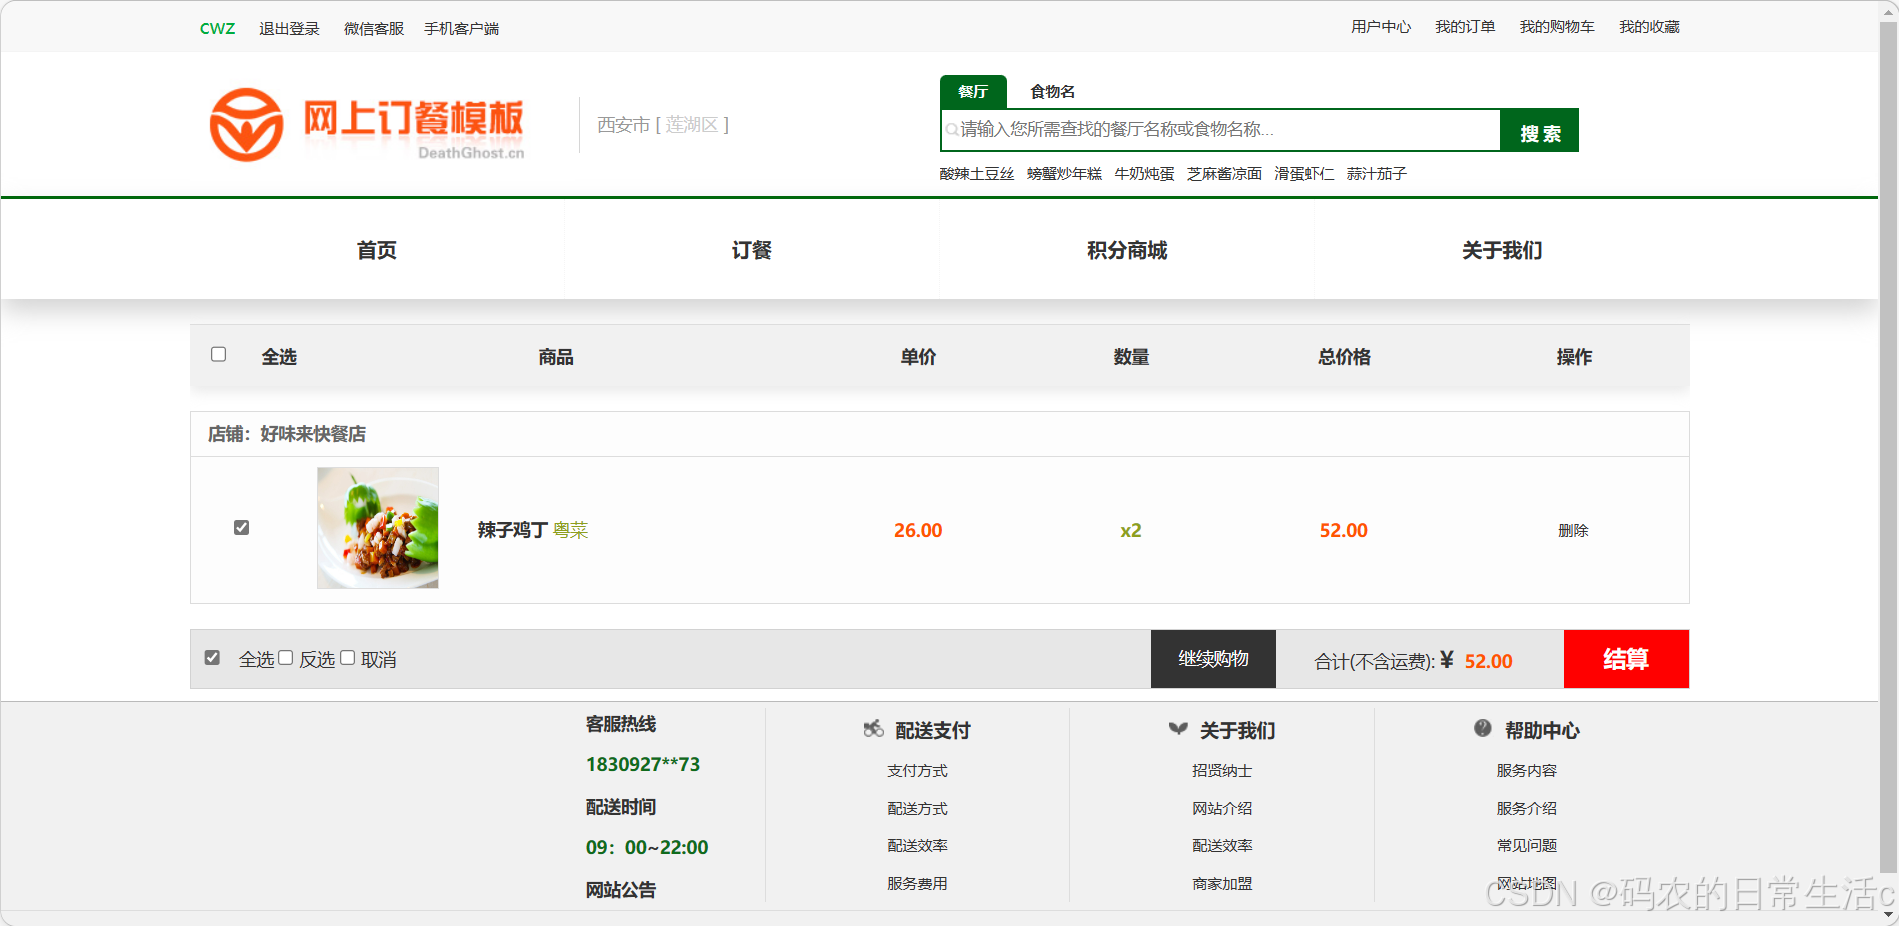Click inside the restaurant search input field
Image resolution: width=1899 pixels, height=926 pixels.
click(x=1200, y=129)
